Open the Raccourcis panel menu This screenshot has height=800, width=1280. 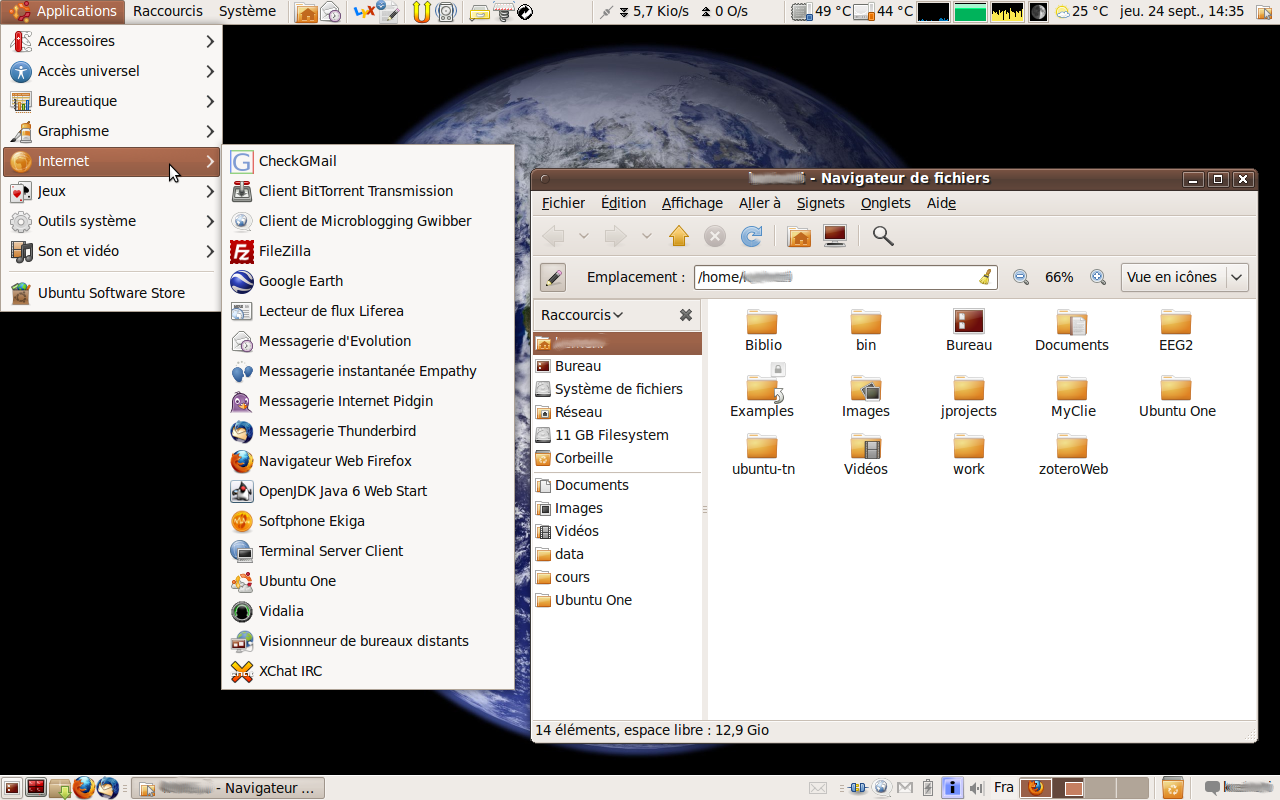(168, 11)
